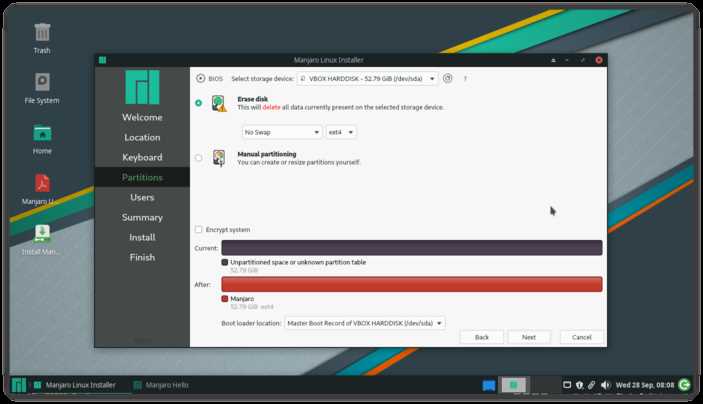Select the Manual partitioning radio button
This screenshot has height=404, width=703.
(x=199, y=158)
